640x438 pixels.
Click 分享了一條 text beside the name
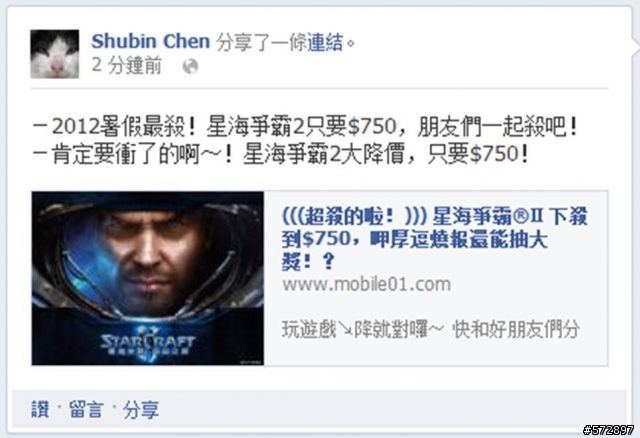click(x=261, y=42)
